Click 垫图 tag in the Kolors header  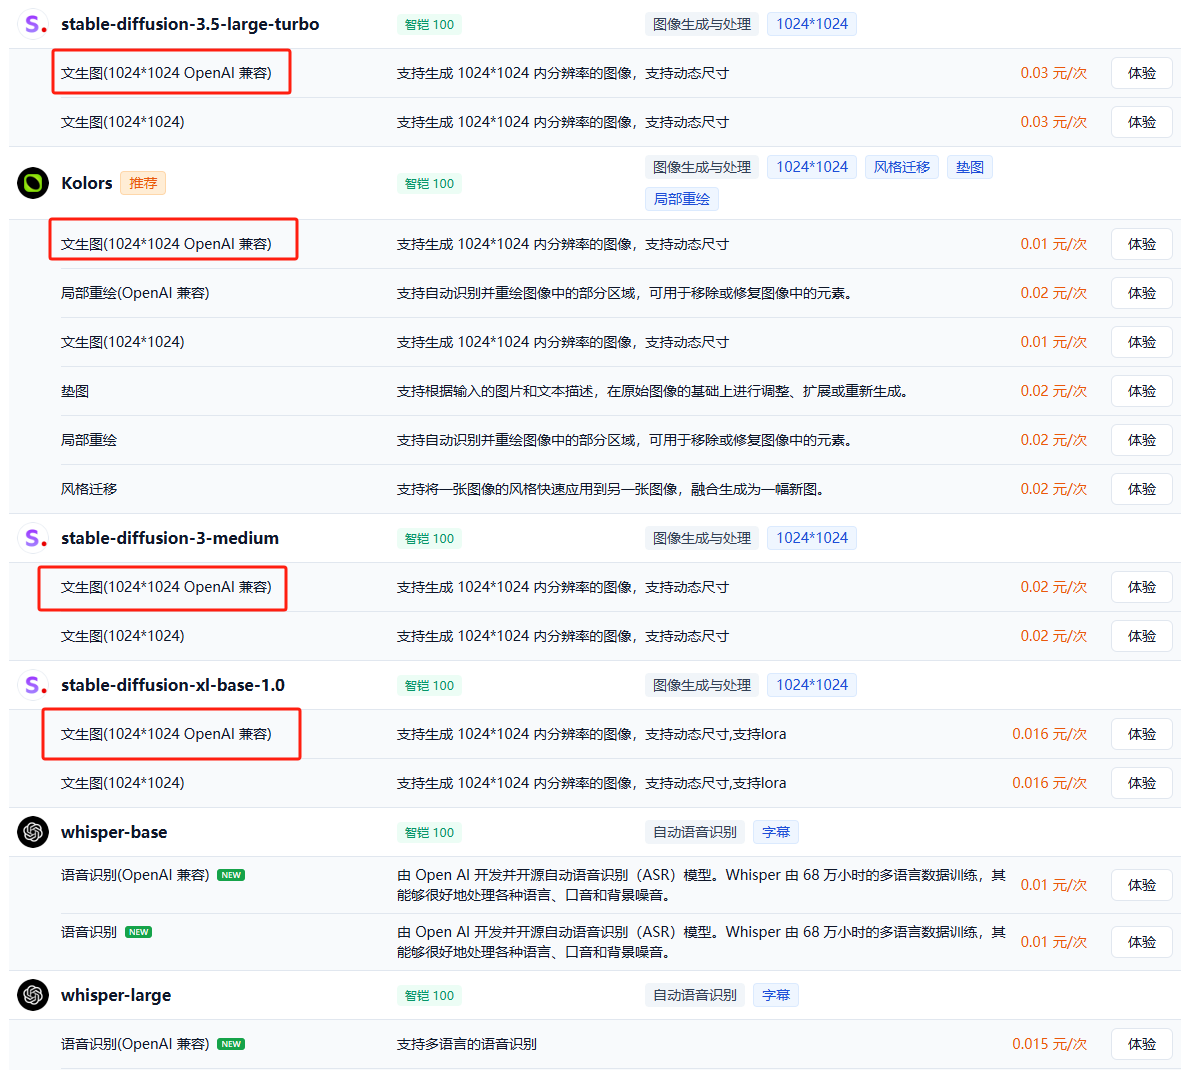pyautogui.click(x=969, y=167)
